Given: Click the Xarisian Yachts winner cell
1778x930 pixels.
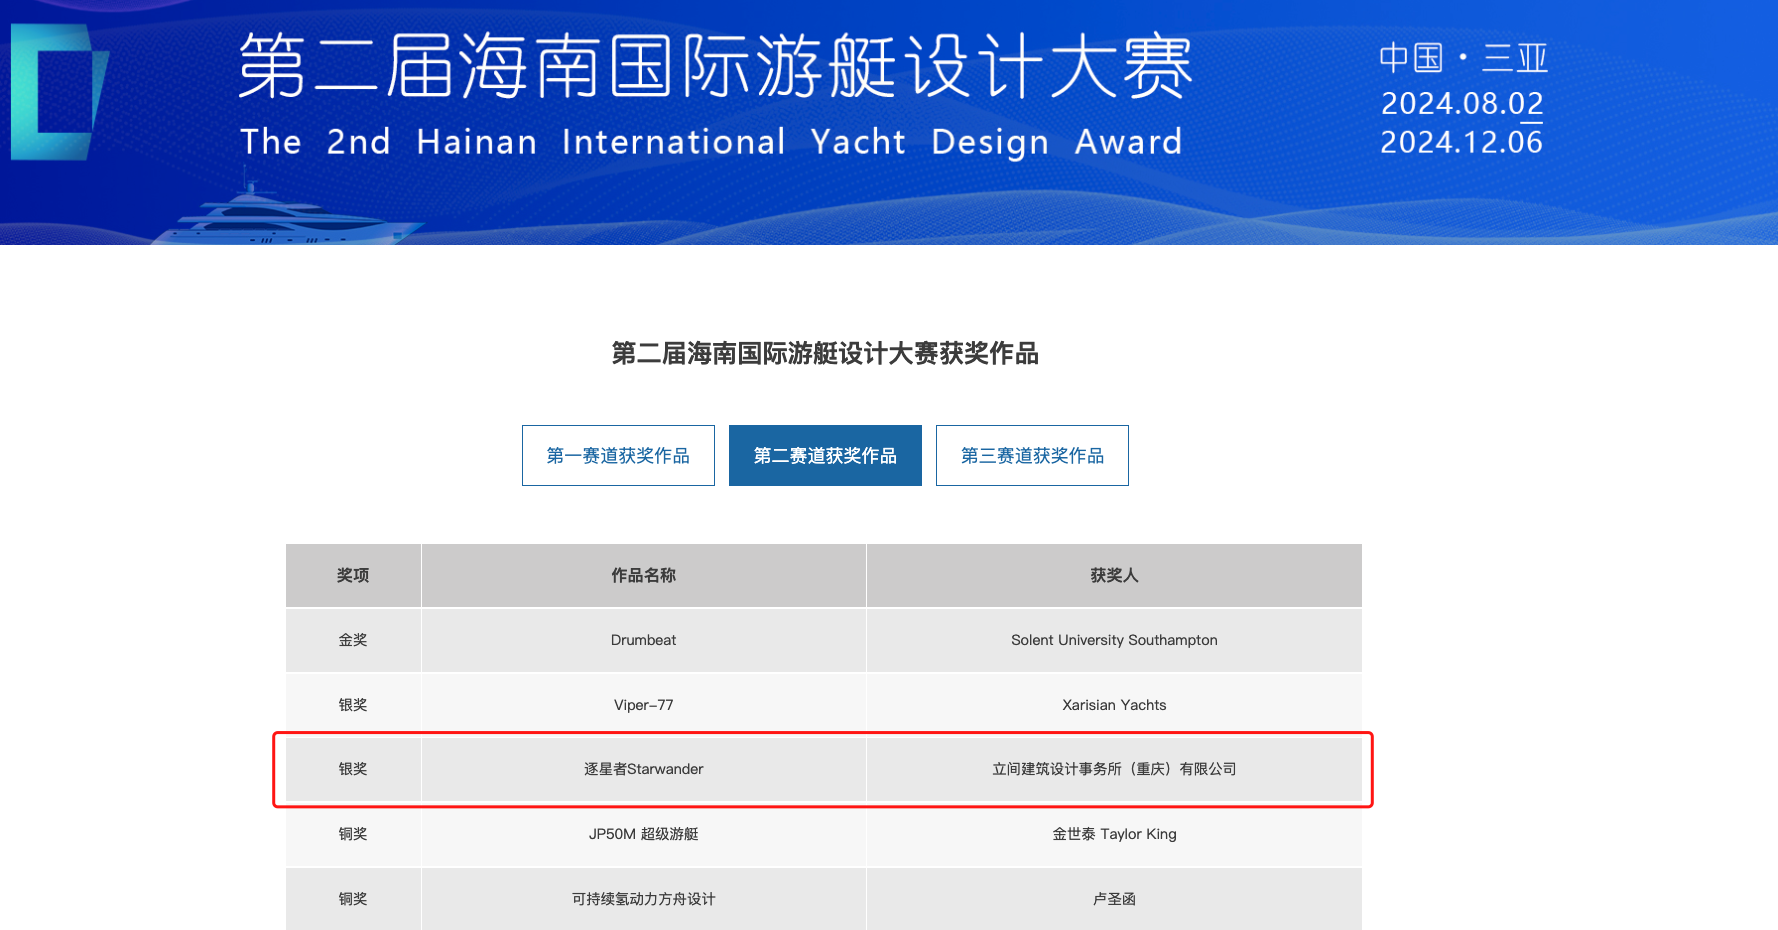Looking at the screenshot, I should coord(1114,705).
